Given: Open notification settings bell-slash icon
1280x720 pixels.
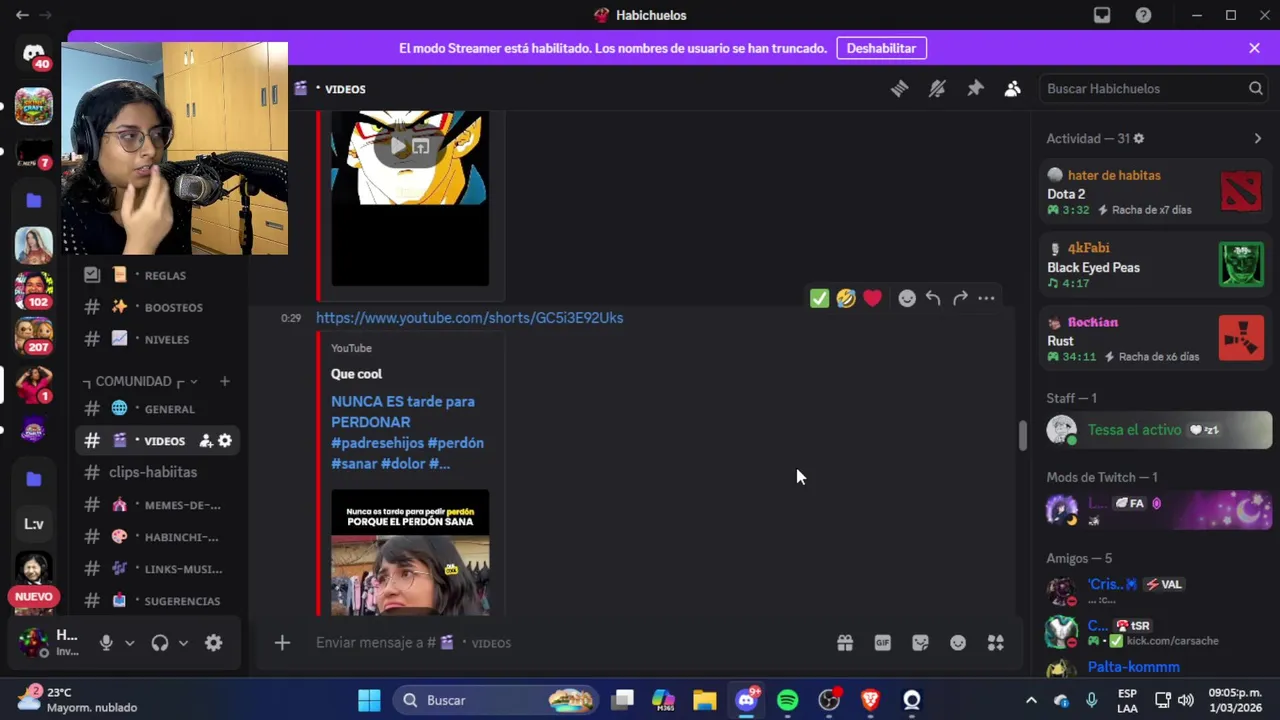Looking at the screenshot, I should [x=937, y=89].
